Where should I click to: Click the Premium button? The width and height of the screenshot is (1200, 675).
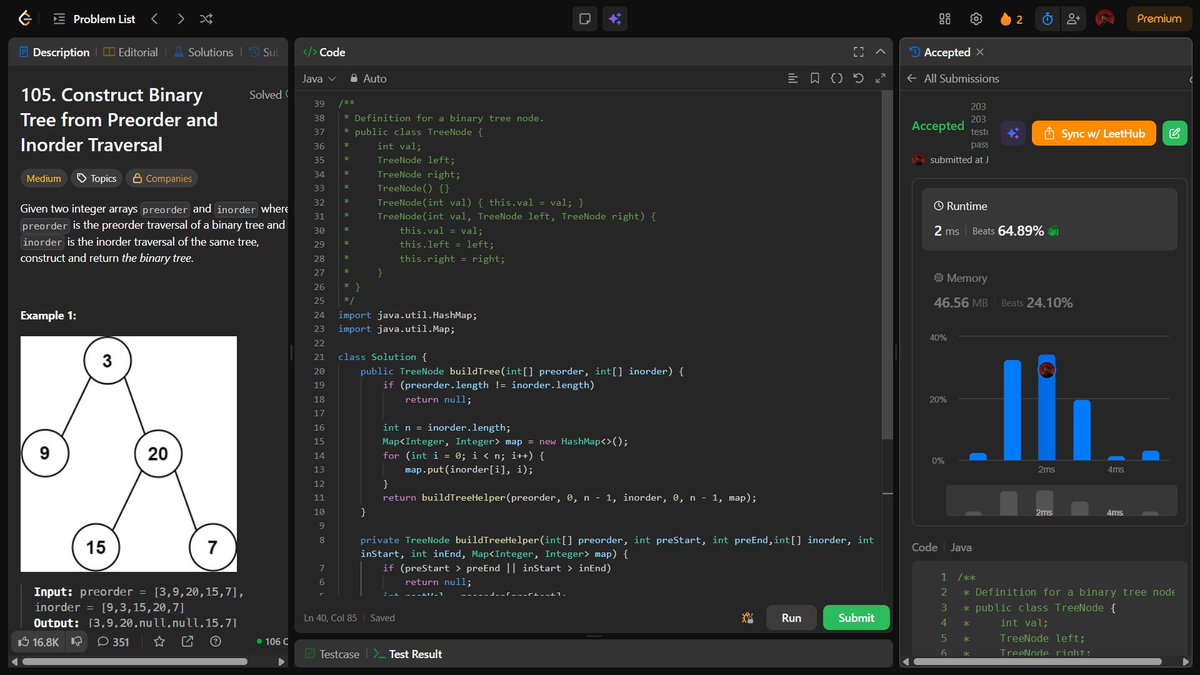coord(1159,18)
